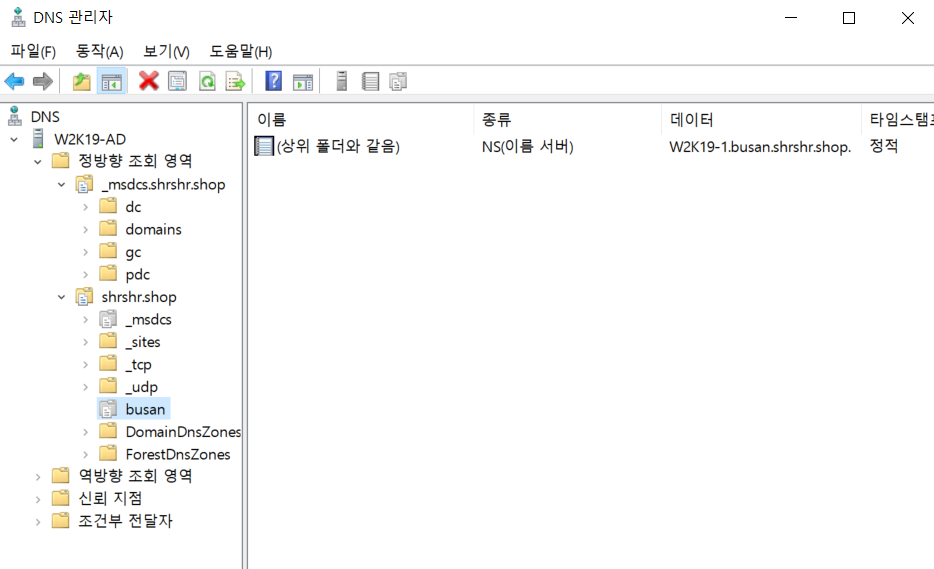
Task: Click the new server toolbar icon
Action: 341,81
